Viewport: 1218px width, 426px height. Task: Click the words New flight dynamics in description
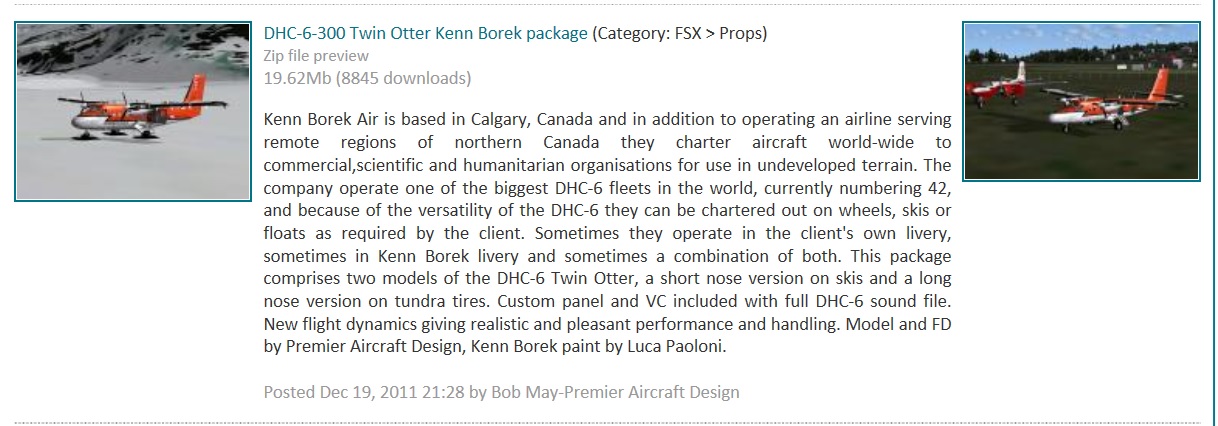point(330,325)
